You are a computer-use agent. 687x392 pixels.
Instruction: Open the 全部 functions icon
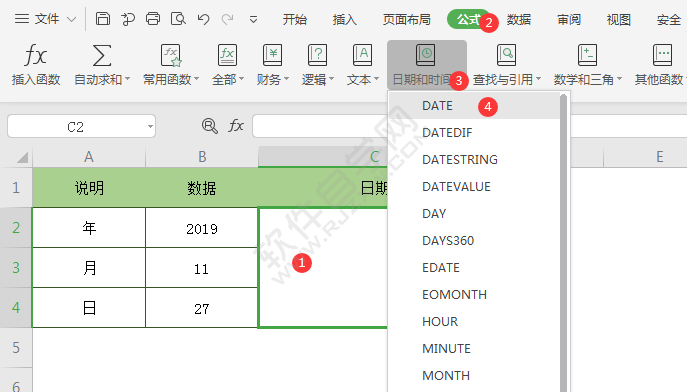pos(227,56)
